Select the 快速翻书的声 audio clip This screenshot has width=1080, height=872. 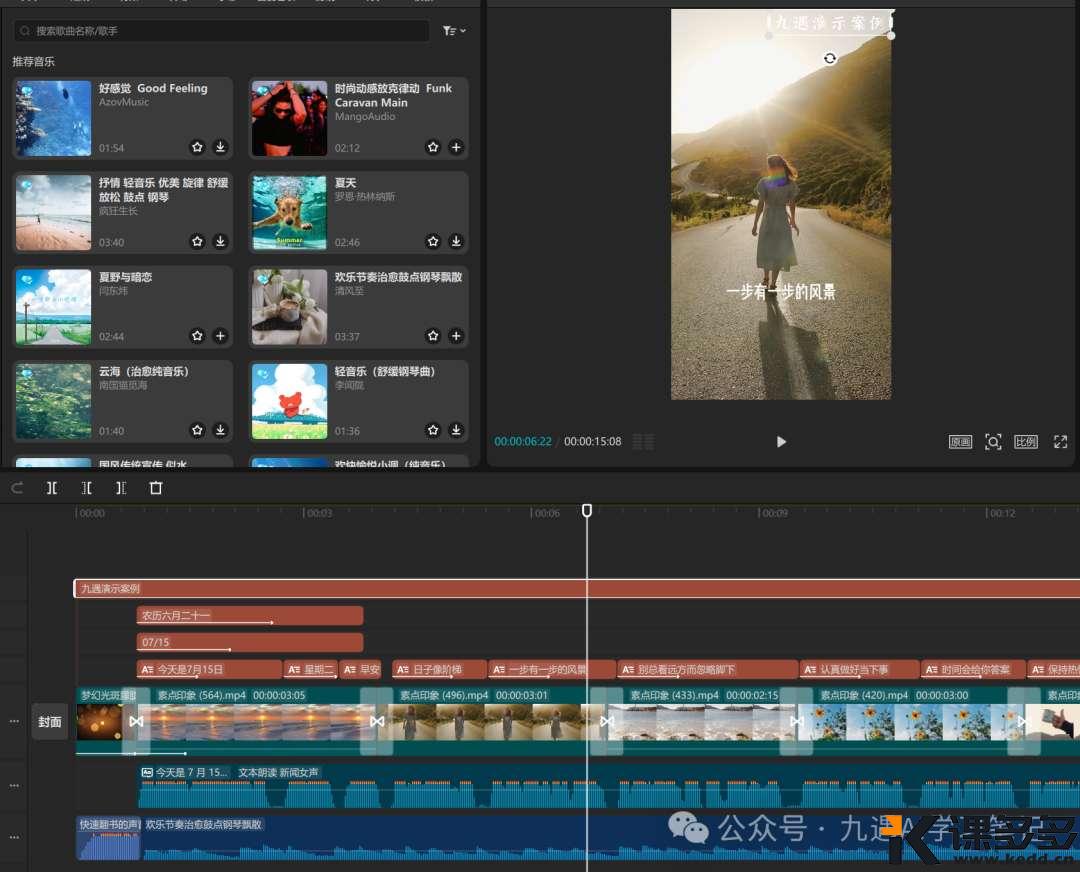[108, 838]
